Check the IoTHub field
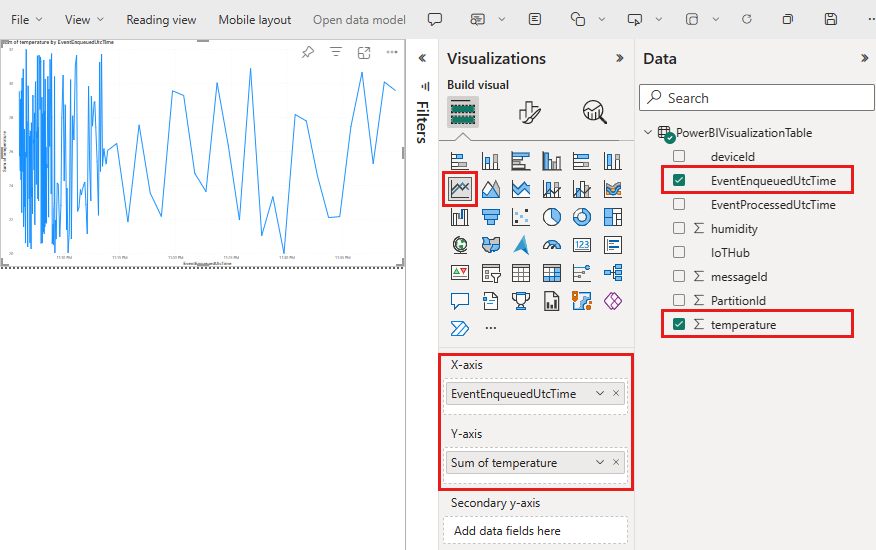Image resolution: width=876 pixels, height=550 pixels. [x=679, y=252]
